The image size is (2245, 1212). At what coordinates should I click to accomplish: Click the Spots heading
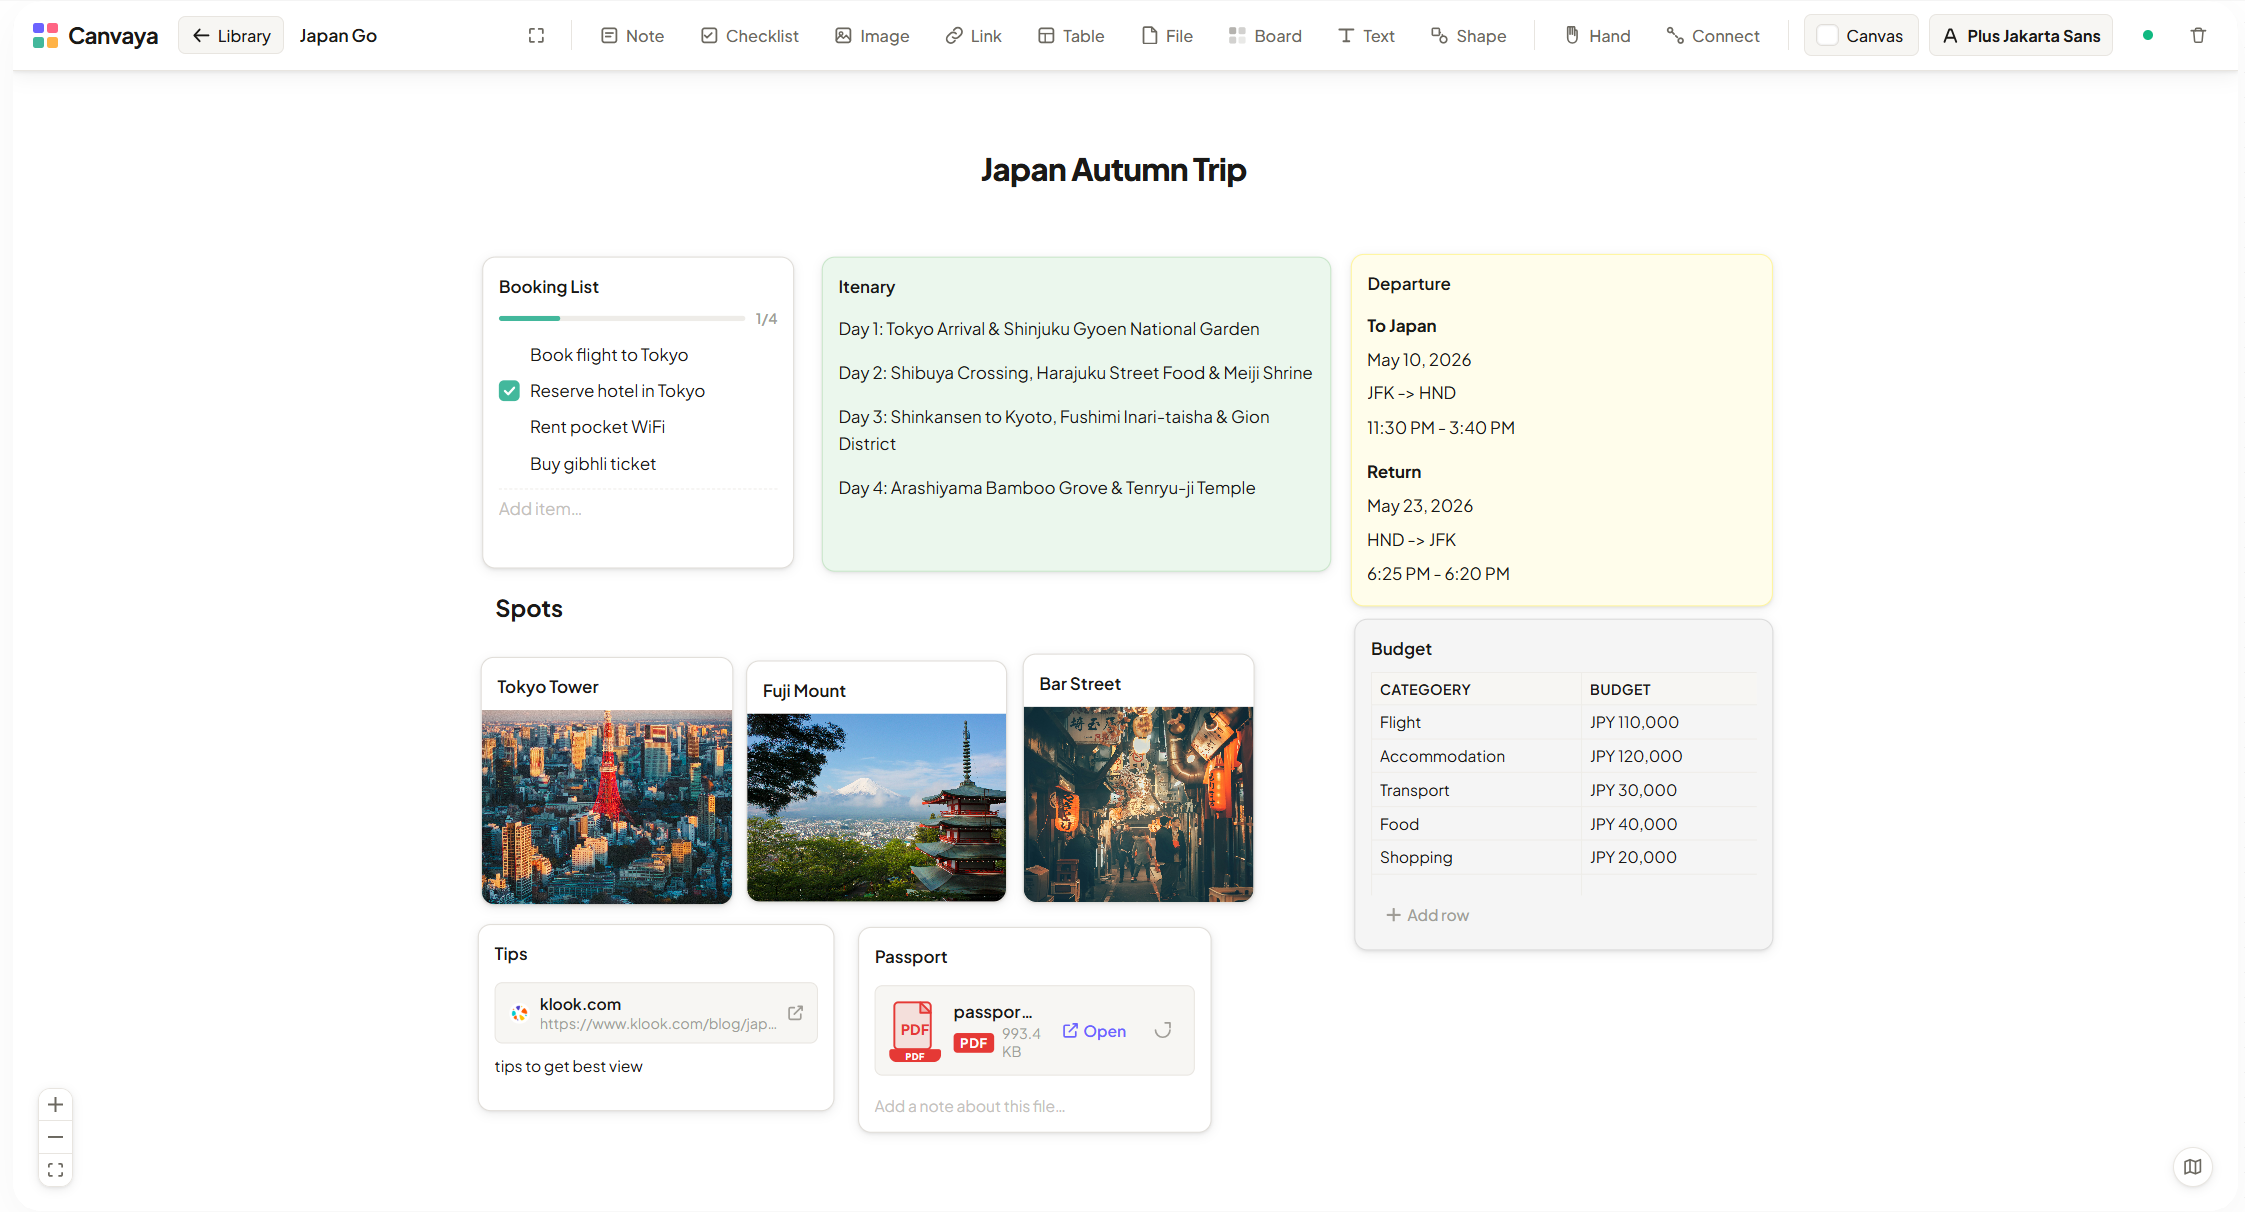click(x=529, y=609)
